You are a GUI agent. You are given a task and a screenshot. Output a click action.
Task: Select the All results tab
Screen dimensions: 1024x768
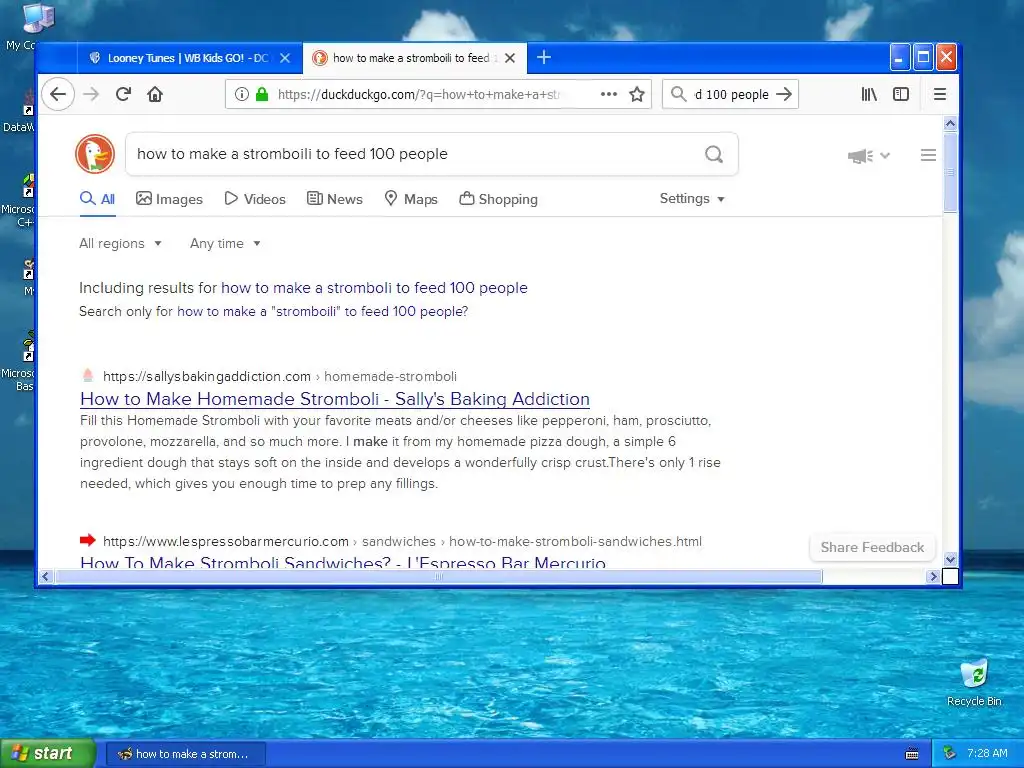[97, 199]
